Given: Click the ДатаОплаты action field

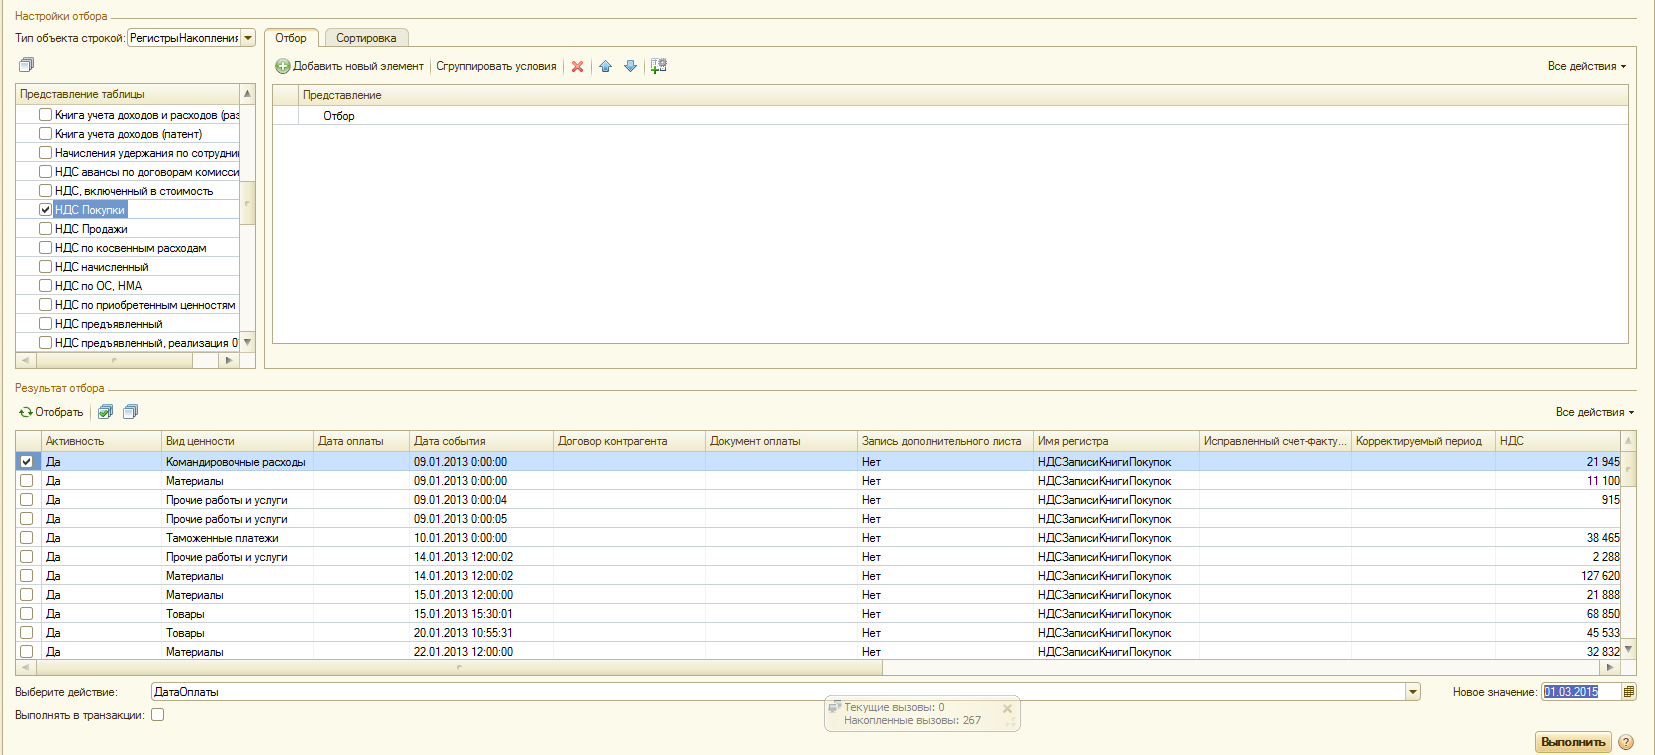Looking at the screenshot, I should click(778, 692).
